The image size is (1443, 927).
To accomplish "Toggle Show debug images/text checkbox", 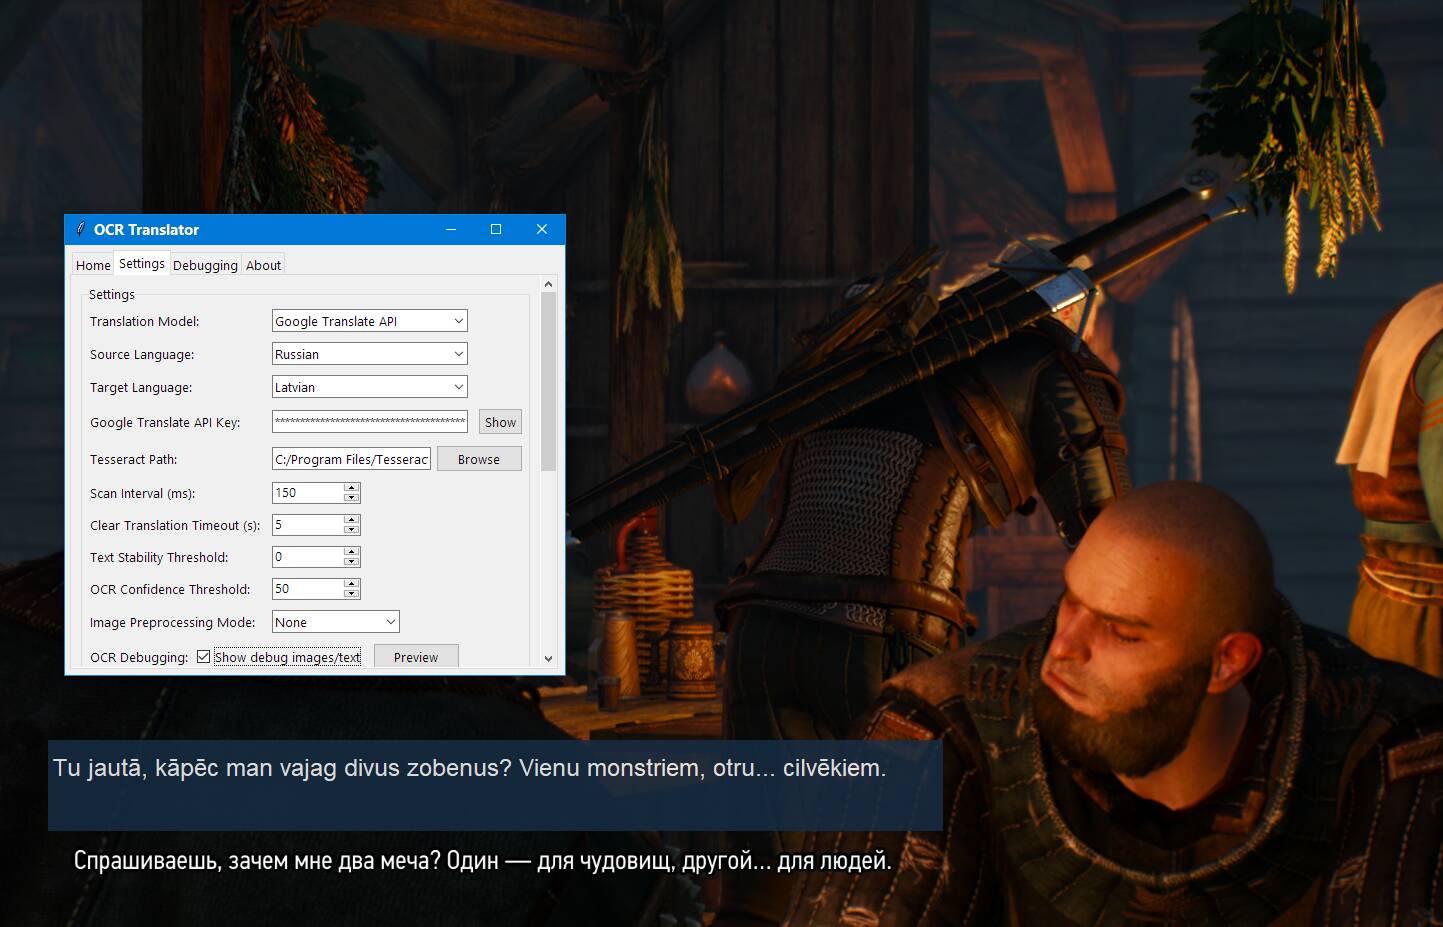I will 204,657.
